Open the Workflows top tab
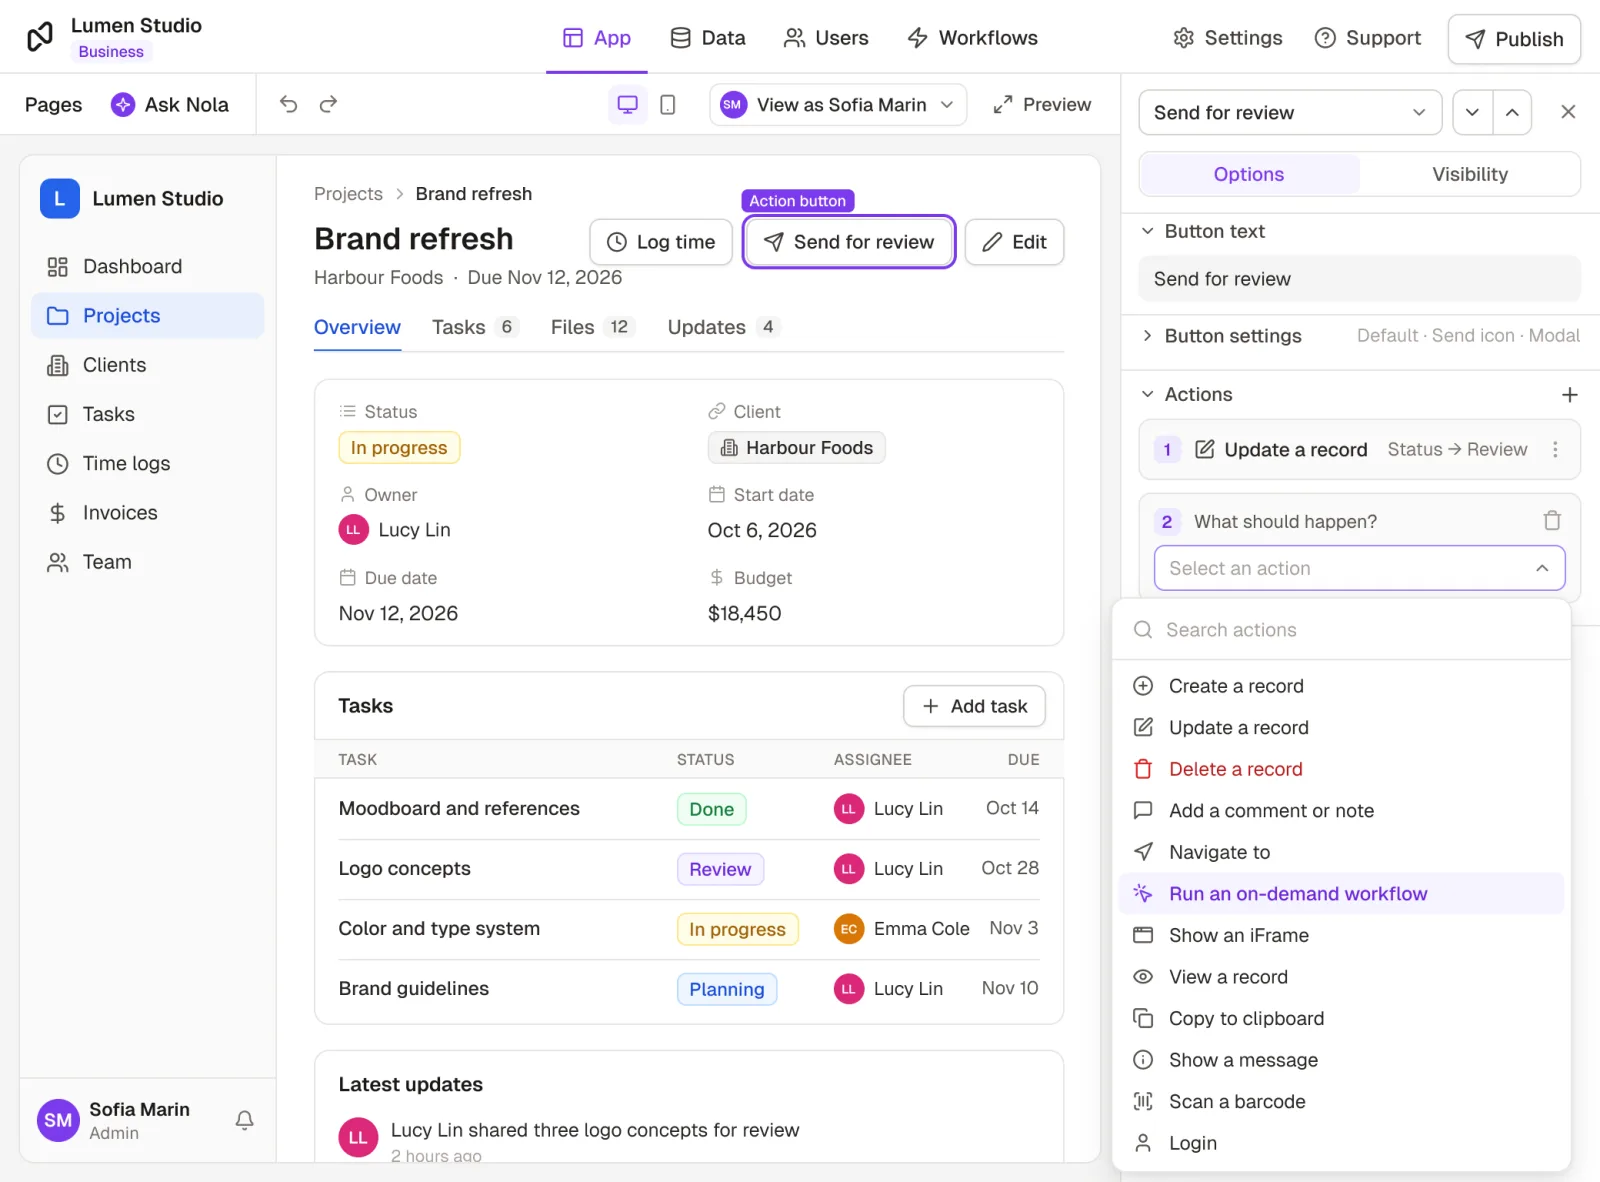 (972, 38)
